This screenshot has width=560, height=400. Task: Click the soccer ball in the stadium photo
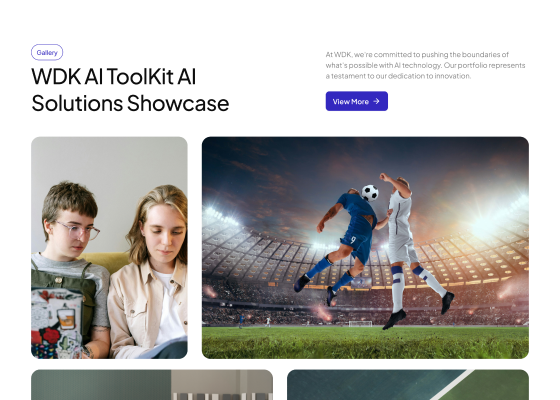[370, 192]
